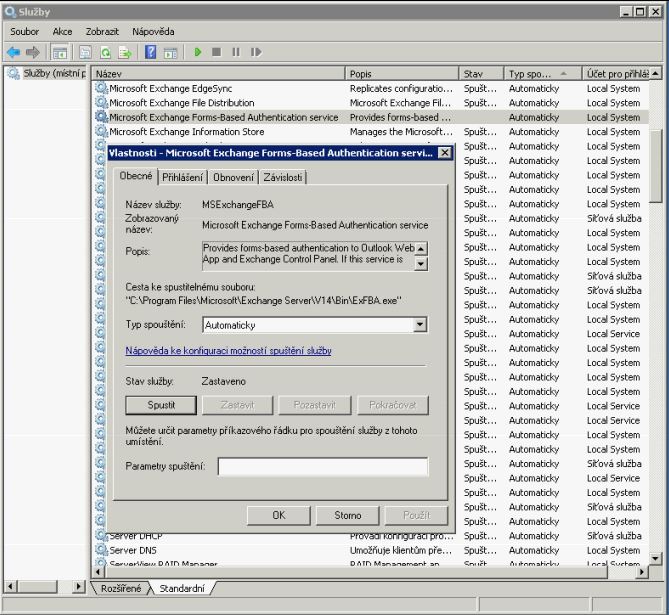This screenshot has height=615, width=669.
Task: Open the Soubor menu
Action: point(24,32)
